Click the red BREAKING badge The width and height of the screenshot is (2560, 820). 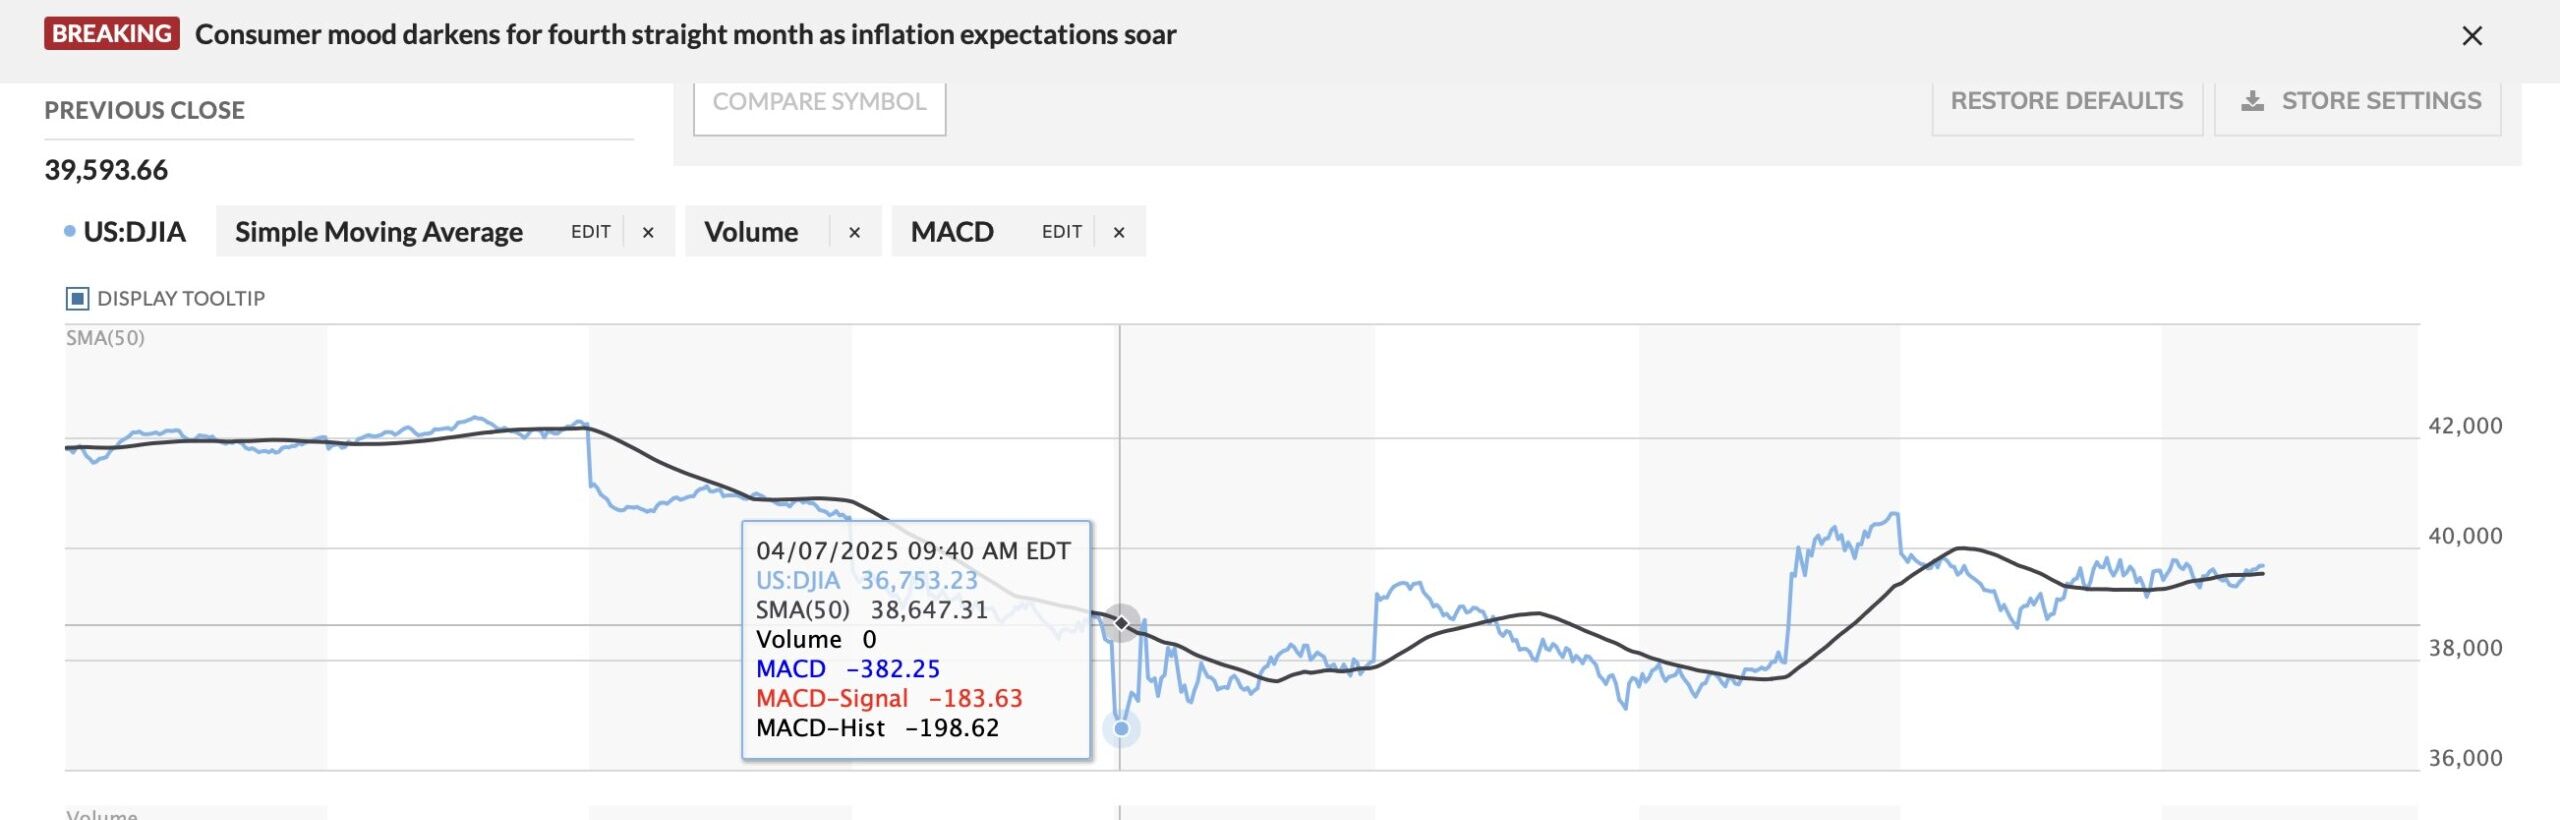(x=111, y=34)
